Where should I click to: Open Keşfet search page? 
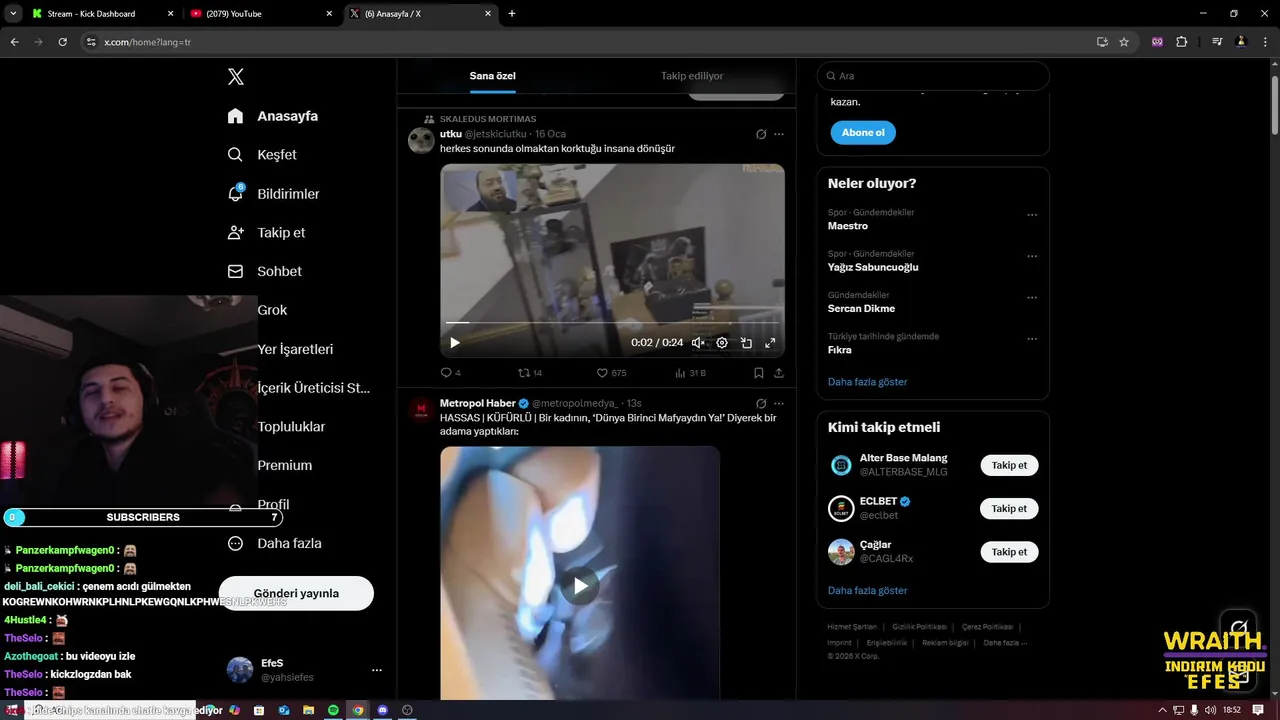pos(262,155)
